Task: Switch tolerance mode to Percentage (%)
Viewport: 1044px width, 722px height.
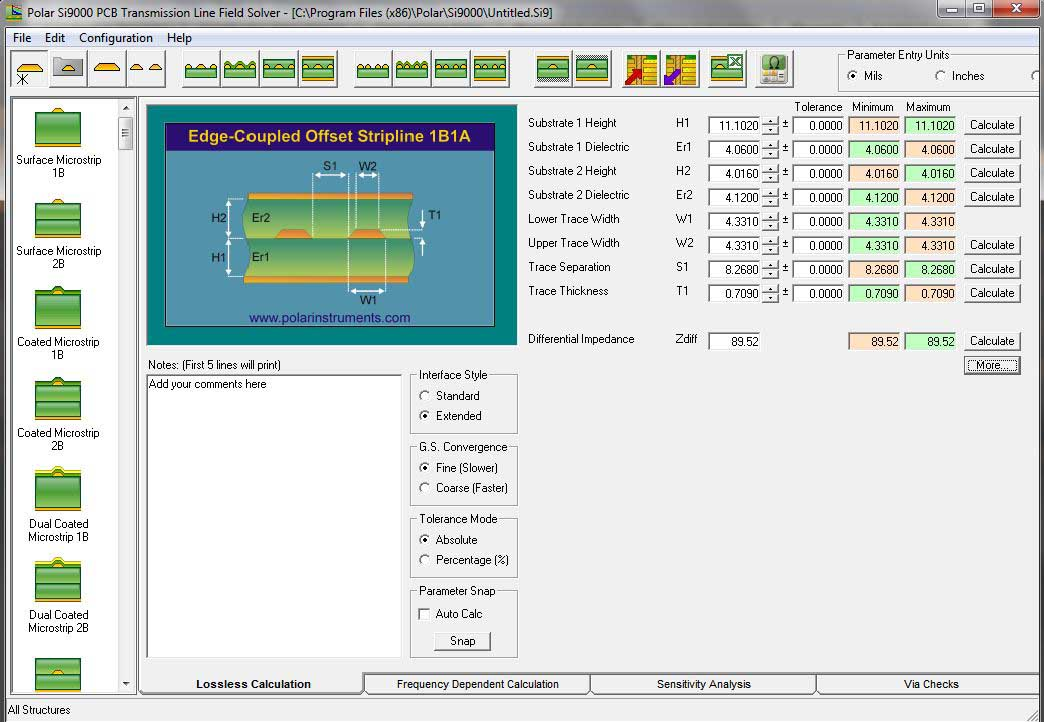Action: (x=425, y=560)
